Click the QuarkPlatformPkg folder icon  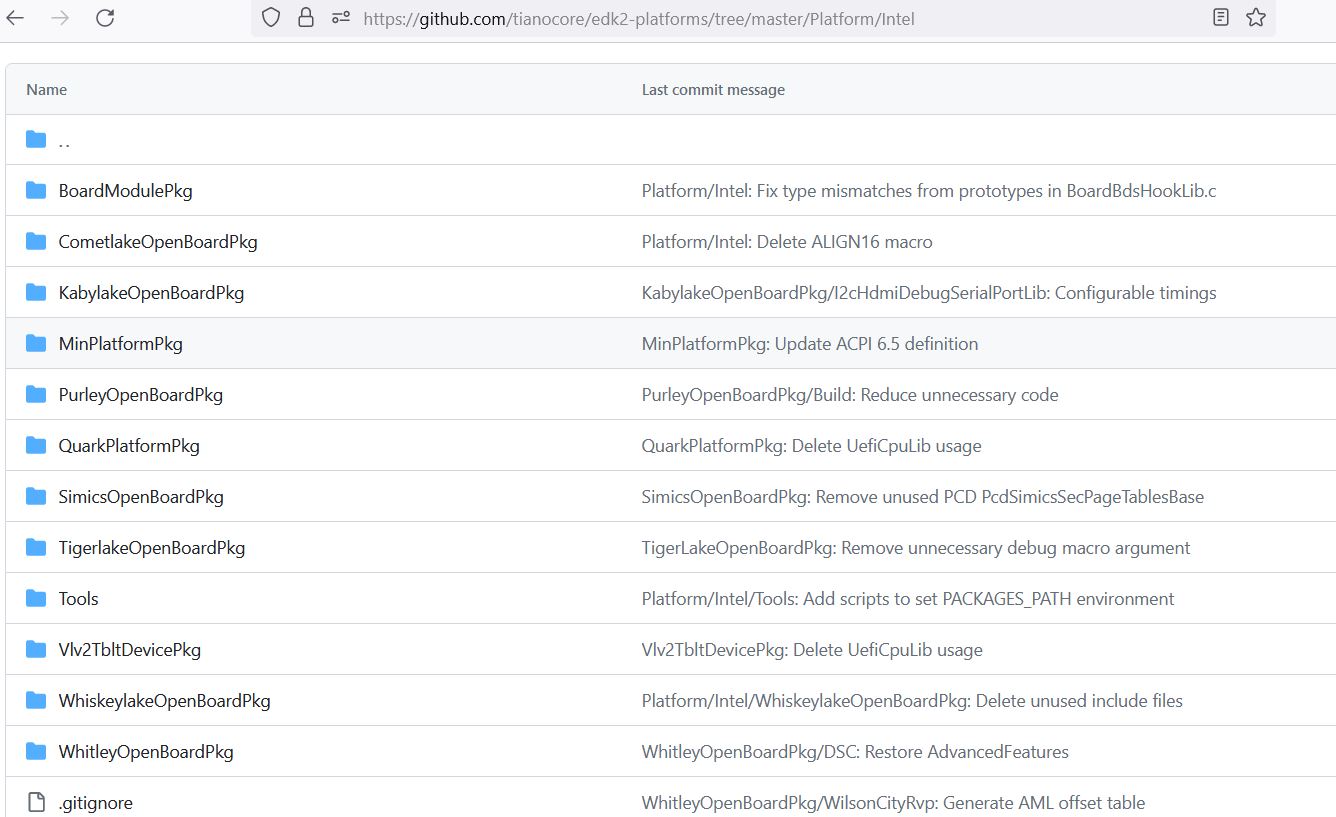pos(36,445)
